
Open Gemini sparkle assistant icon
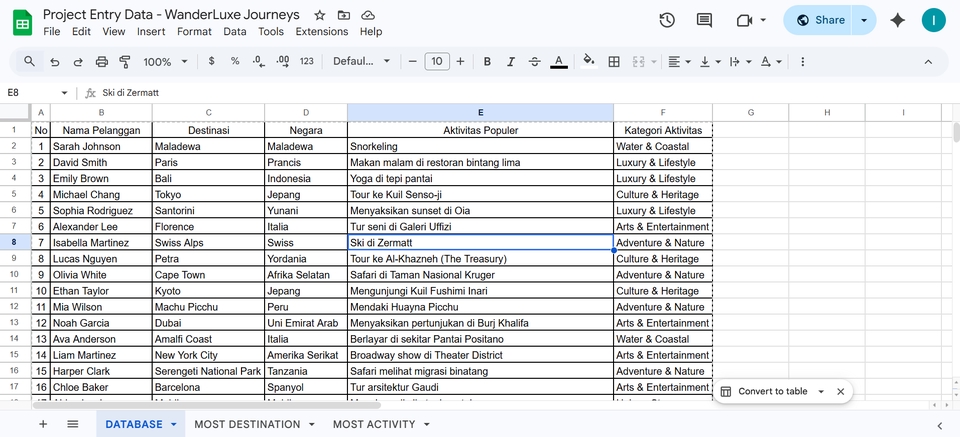click(898, 20)
